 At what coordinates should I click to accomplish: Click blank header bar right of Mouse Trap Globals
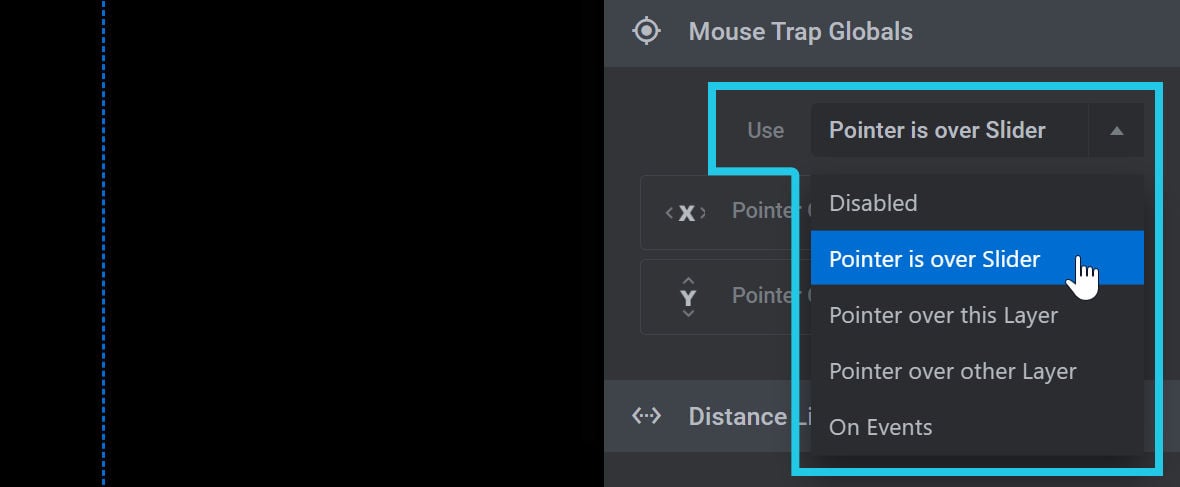(1046, 32)
